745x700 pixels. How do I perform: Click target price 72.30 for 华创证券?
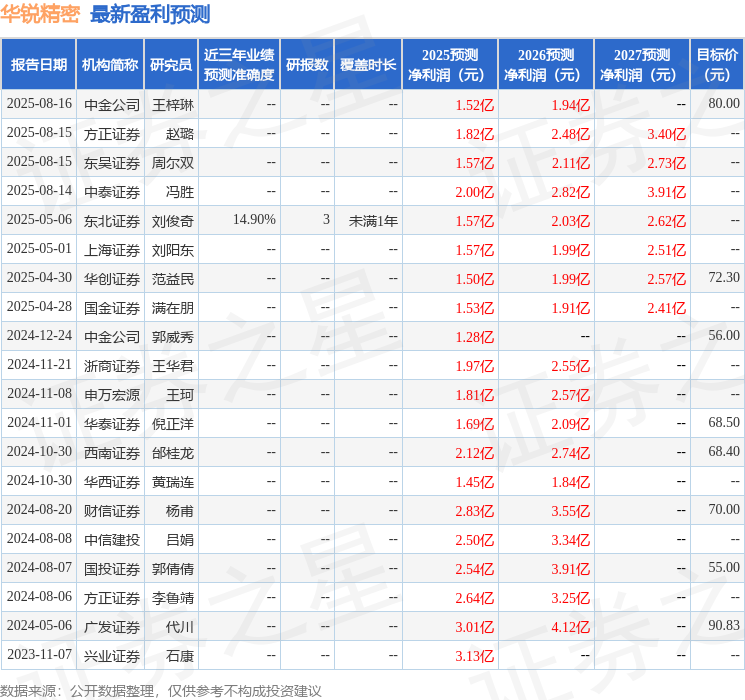(724, 278)
